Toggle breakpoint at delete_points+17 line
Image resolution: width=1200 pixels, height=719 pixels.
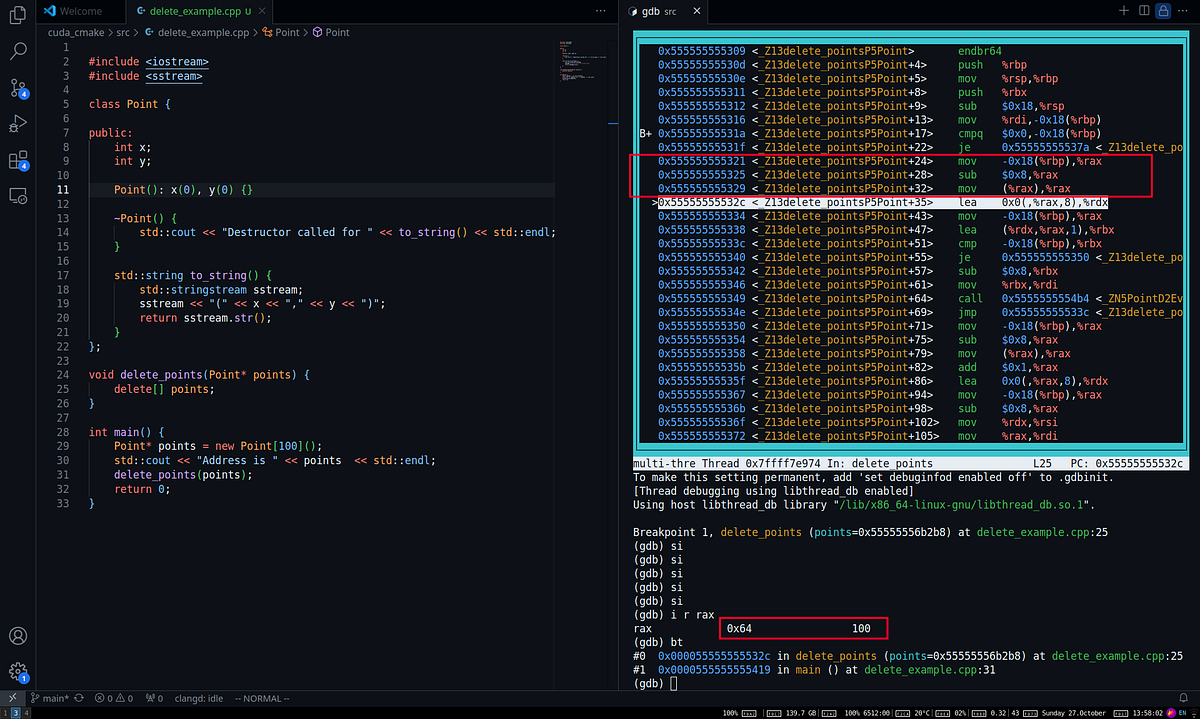click(x=645, y=133)
